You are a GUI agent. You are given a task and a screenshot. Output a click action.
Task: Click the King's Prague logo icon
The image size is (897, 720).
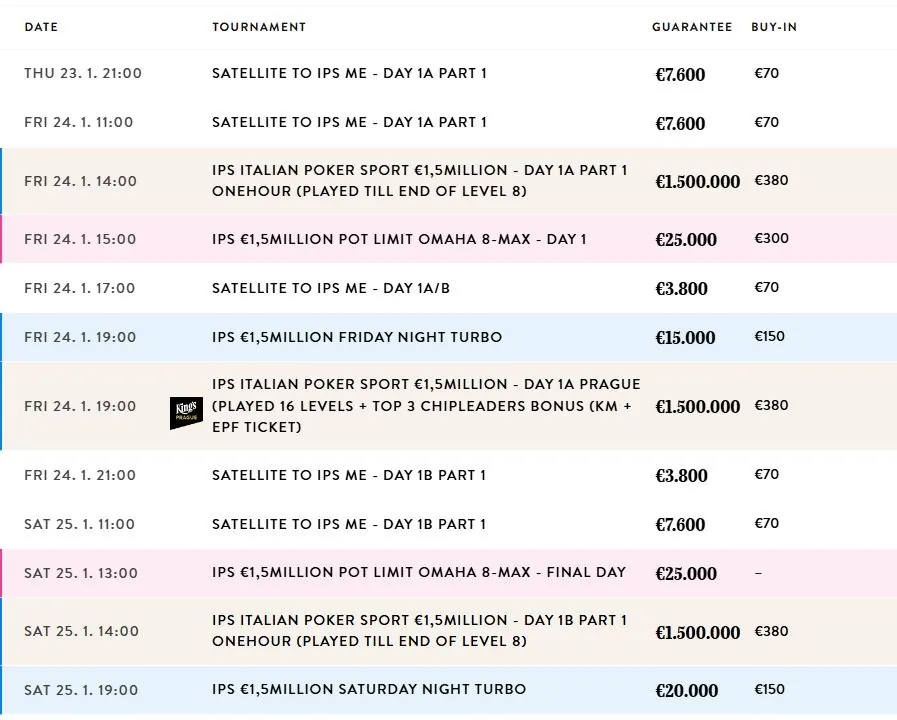click(x=186, y=412)
